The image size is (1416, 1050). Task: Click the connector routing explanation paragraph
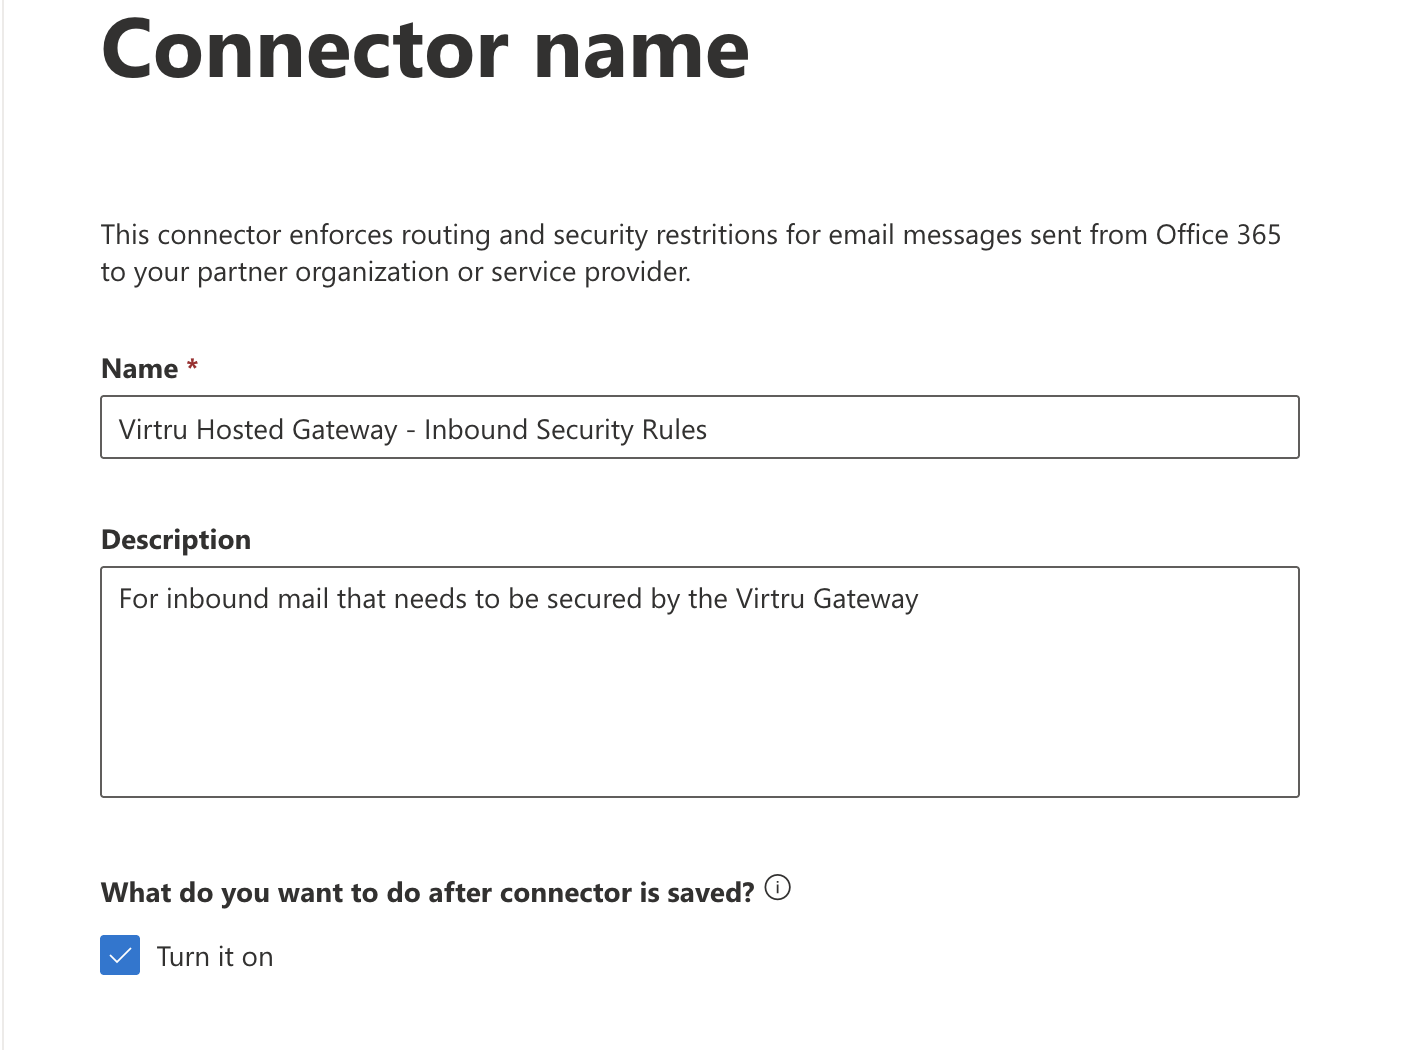pyautogui.click(x=691, y=253)
